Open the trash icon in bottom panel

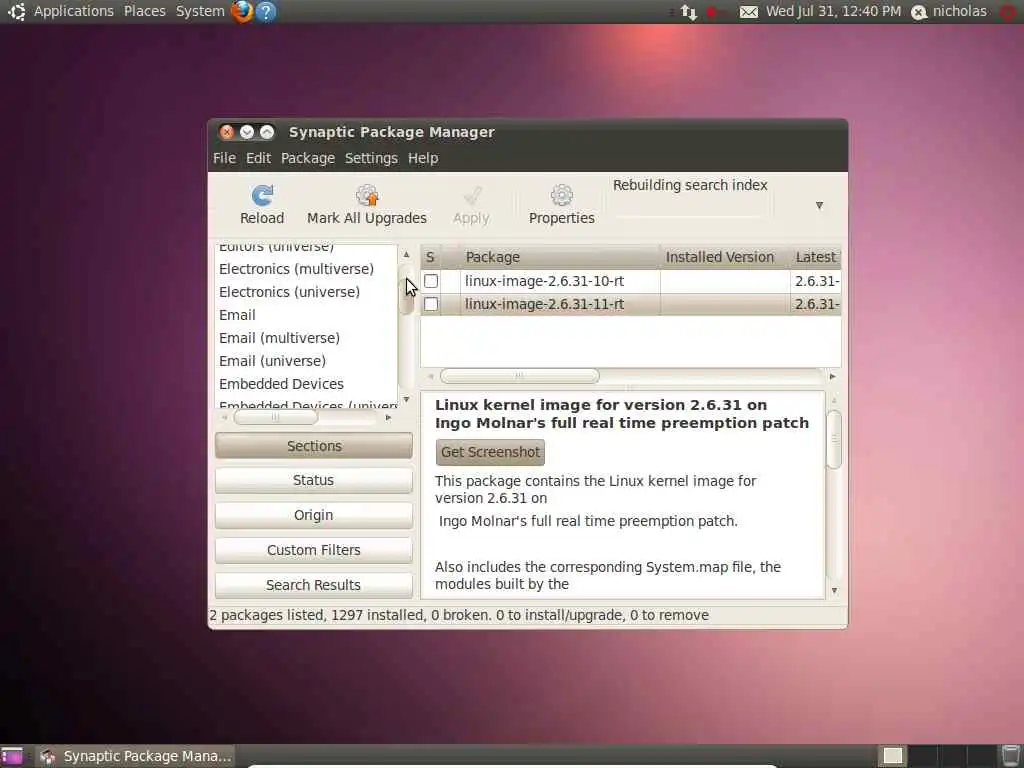(x=1010, y=756)
